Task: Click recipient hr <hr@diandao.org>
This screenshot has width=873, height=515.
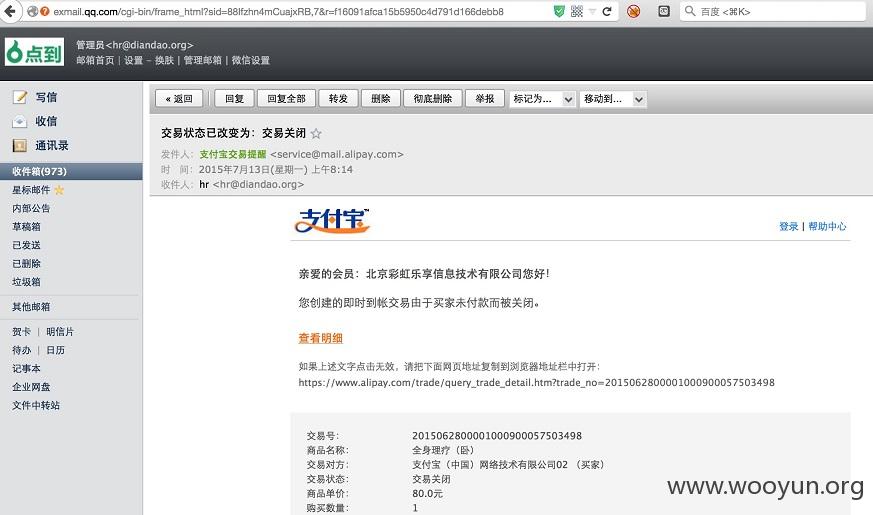Action: click(252, 184)
